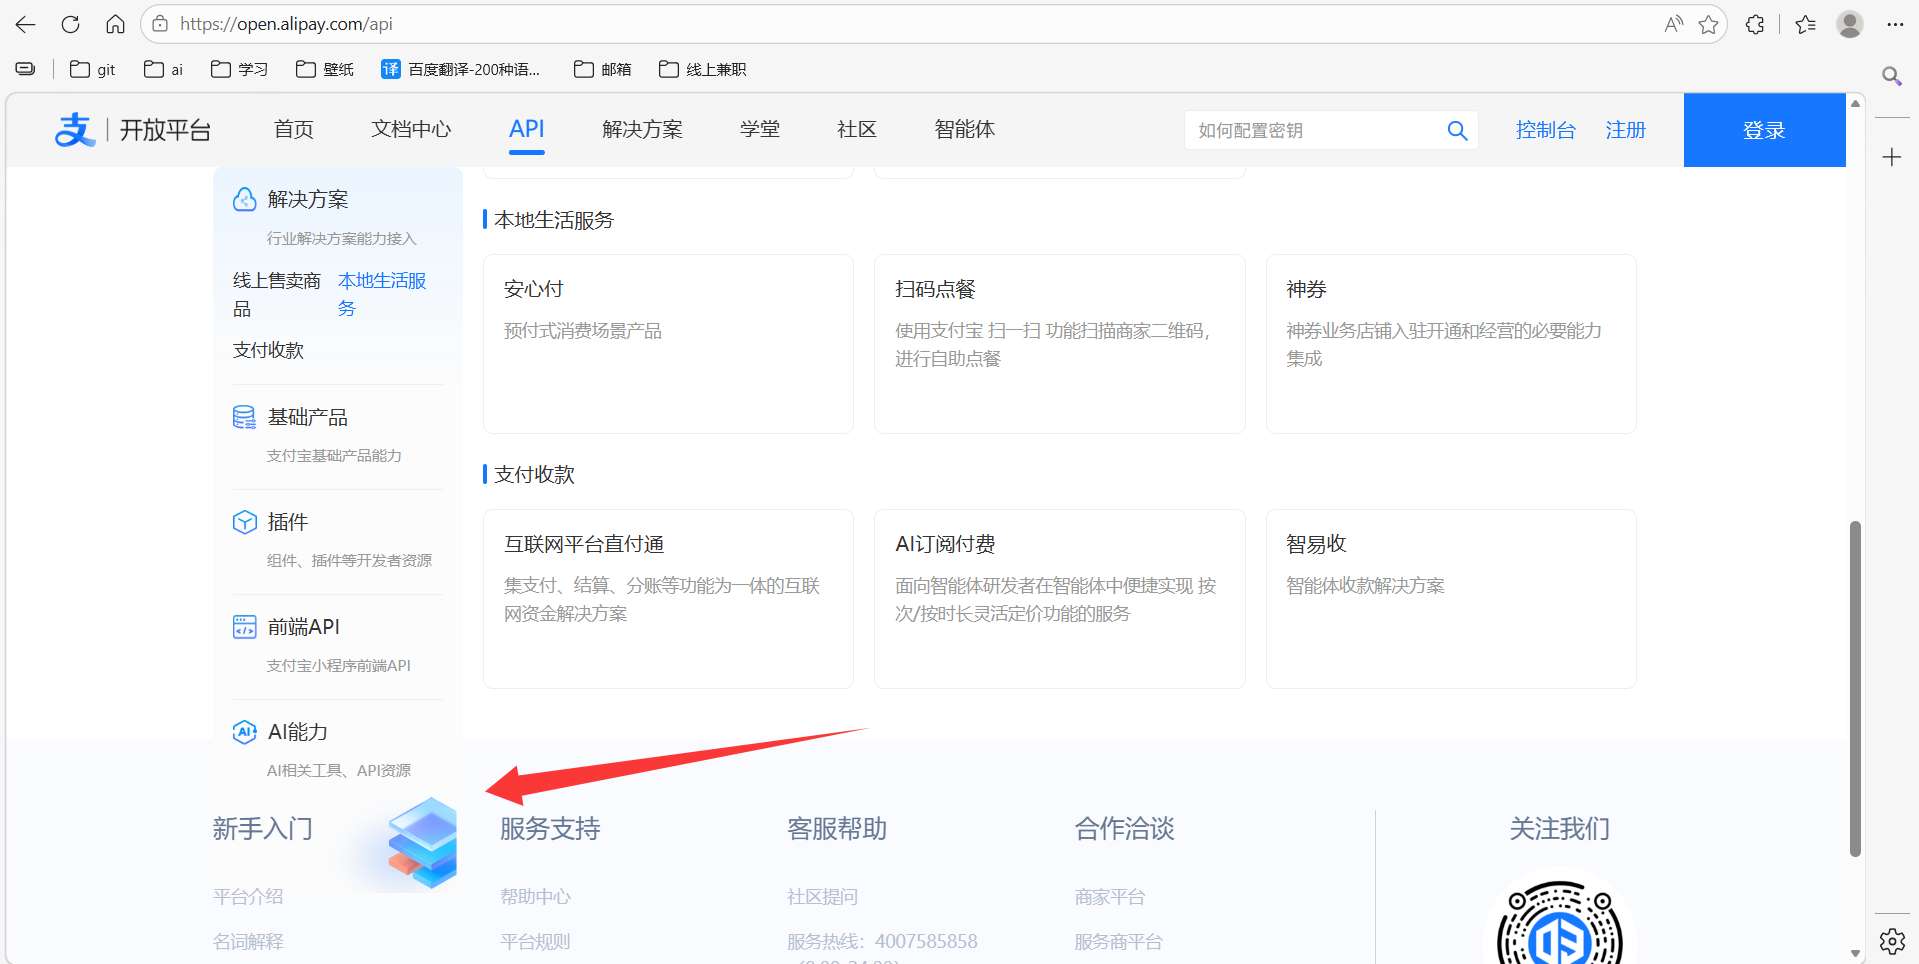Open the 神券 card
Screen dimensions: 1919x964
(x=1451, y=344)
